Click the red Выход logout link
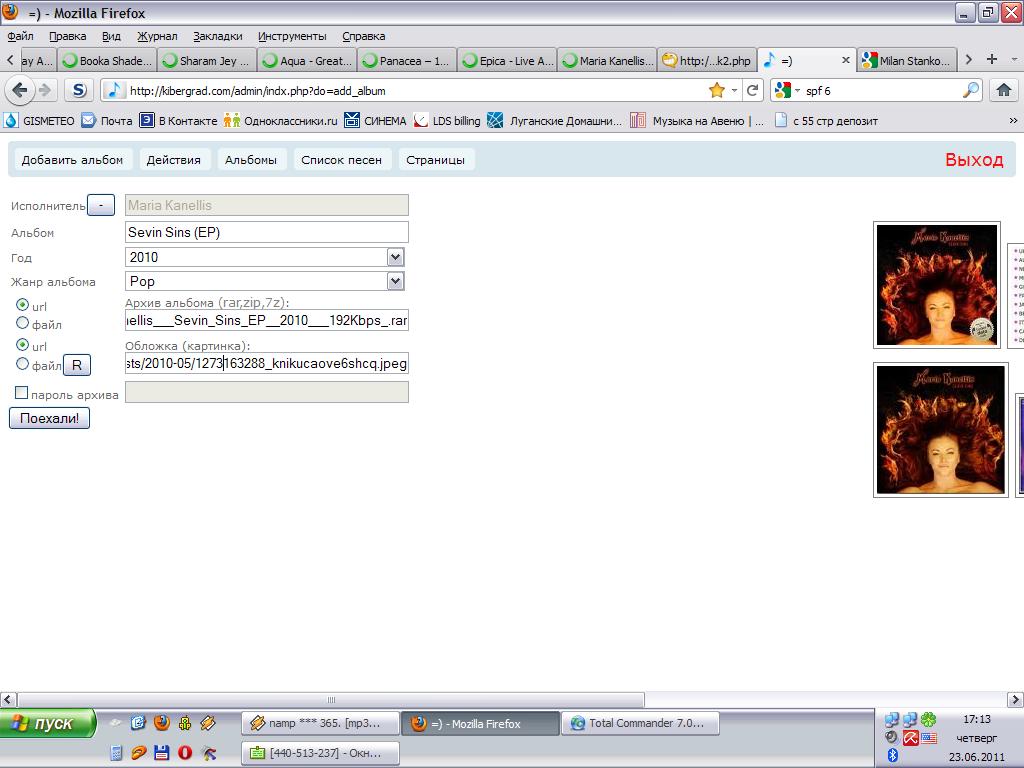1024x768 pixels. click(974, 160)
